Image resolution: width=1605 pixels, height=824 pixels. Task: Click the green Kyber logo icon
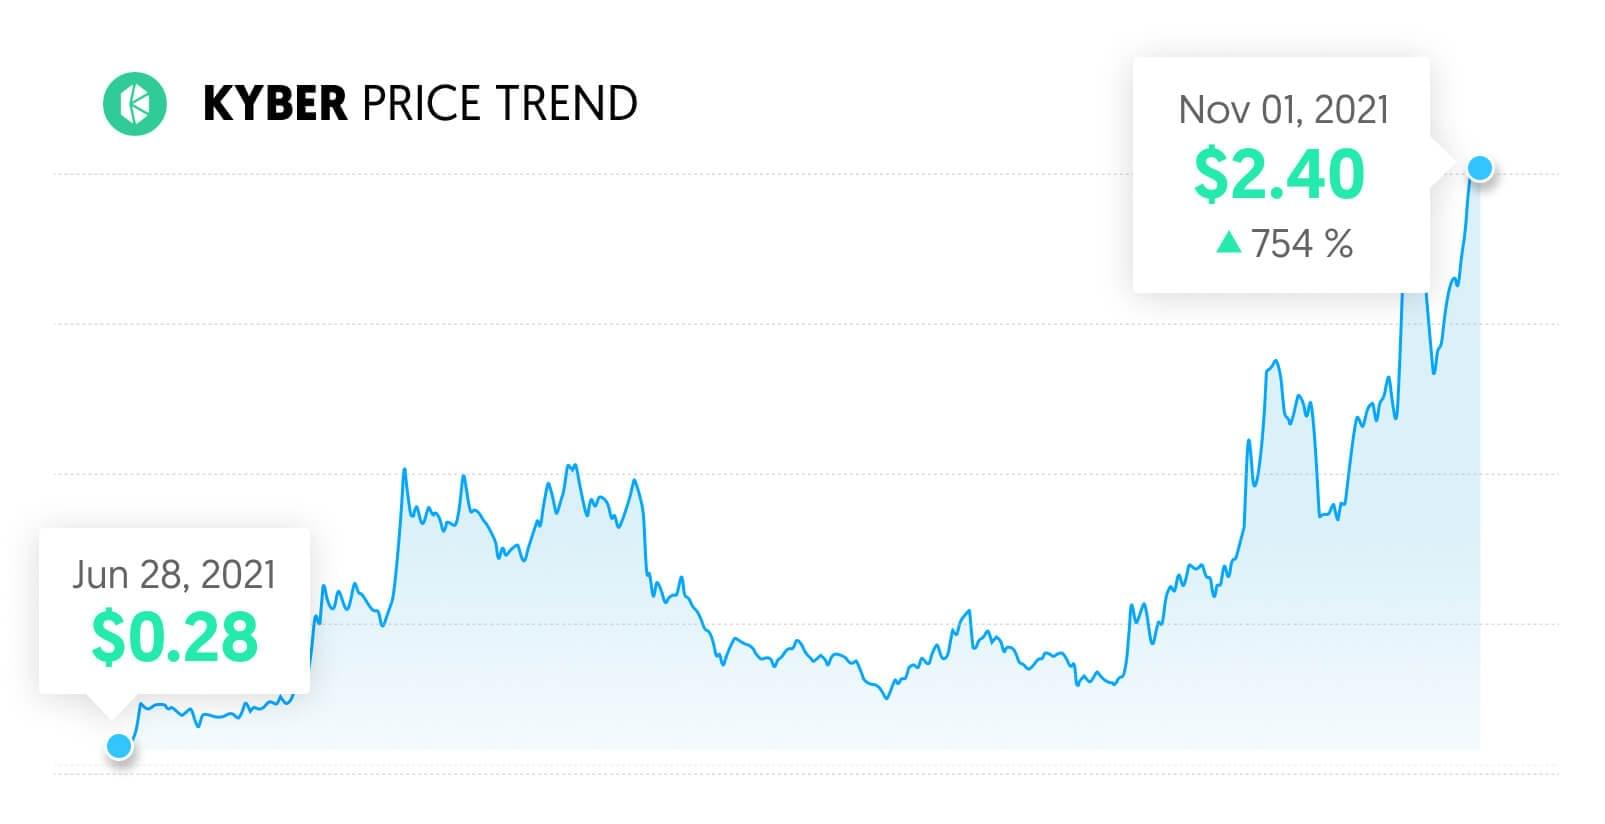pos(134,103)
